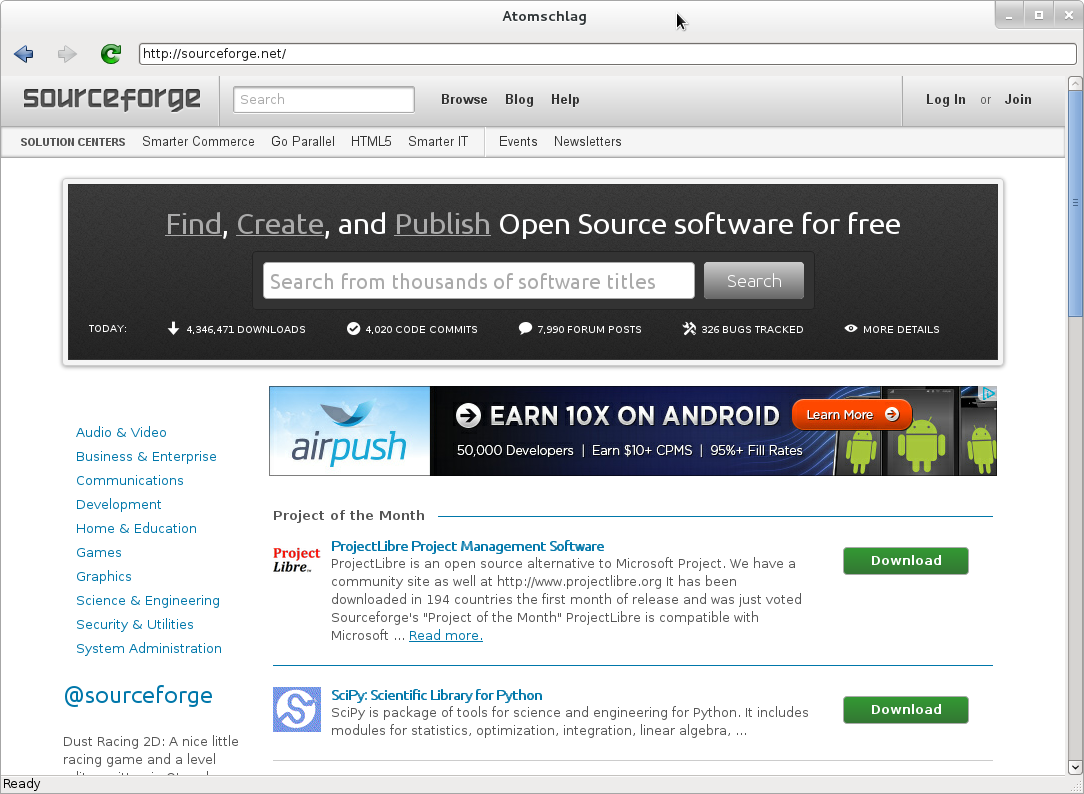Click the forward navigation arrow
Viewport: 1084px width, 794px height.
point(66,54)
